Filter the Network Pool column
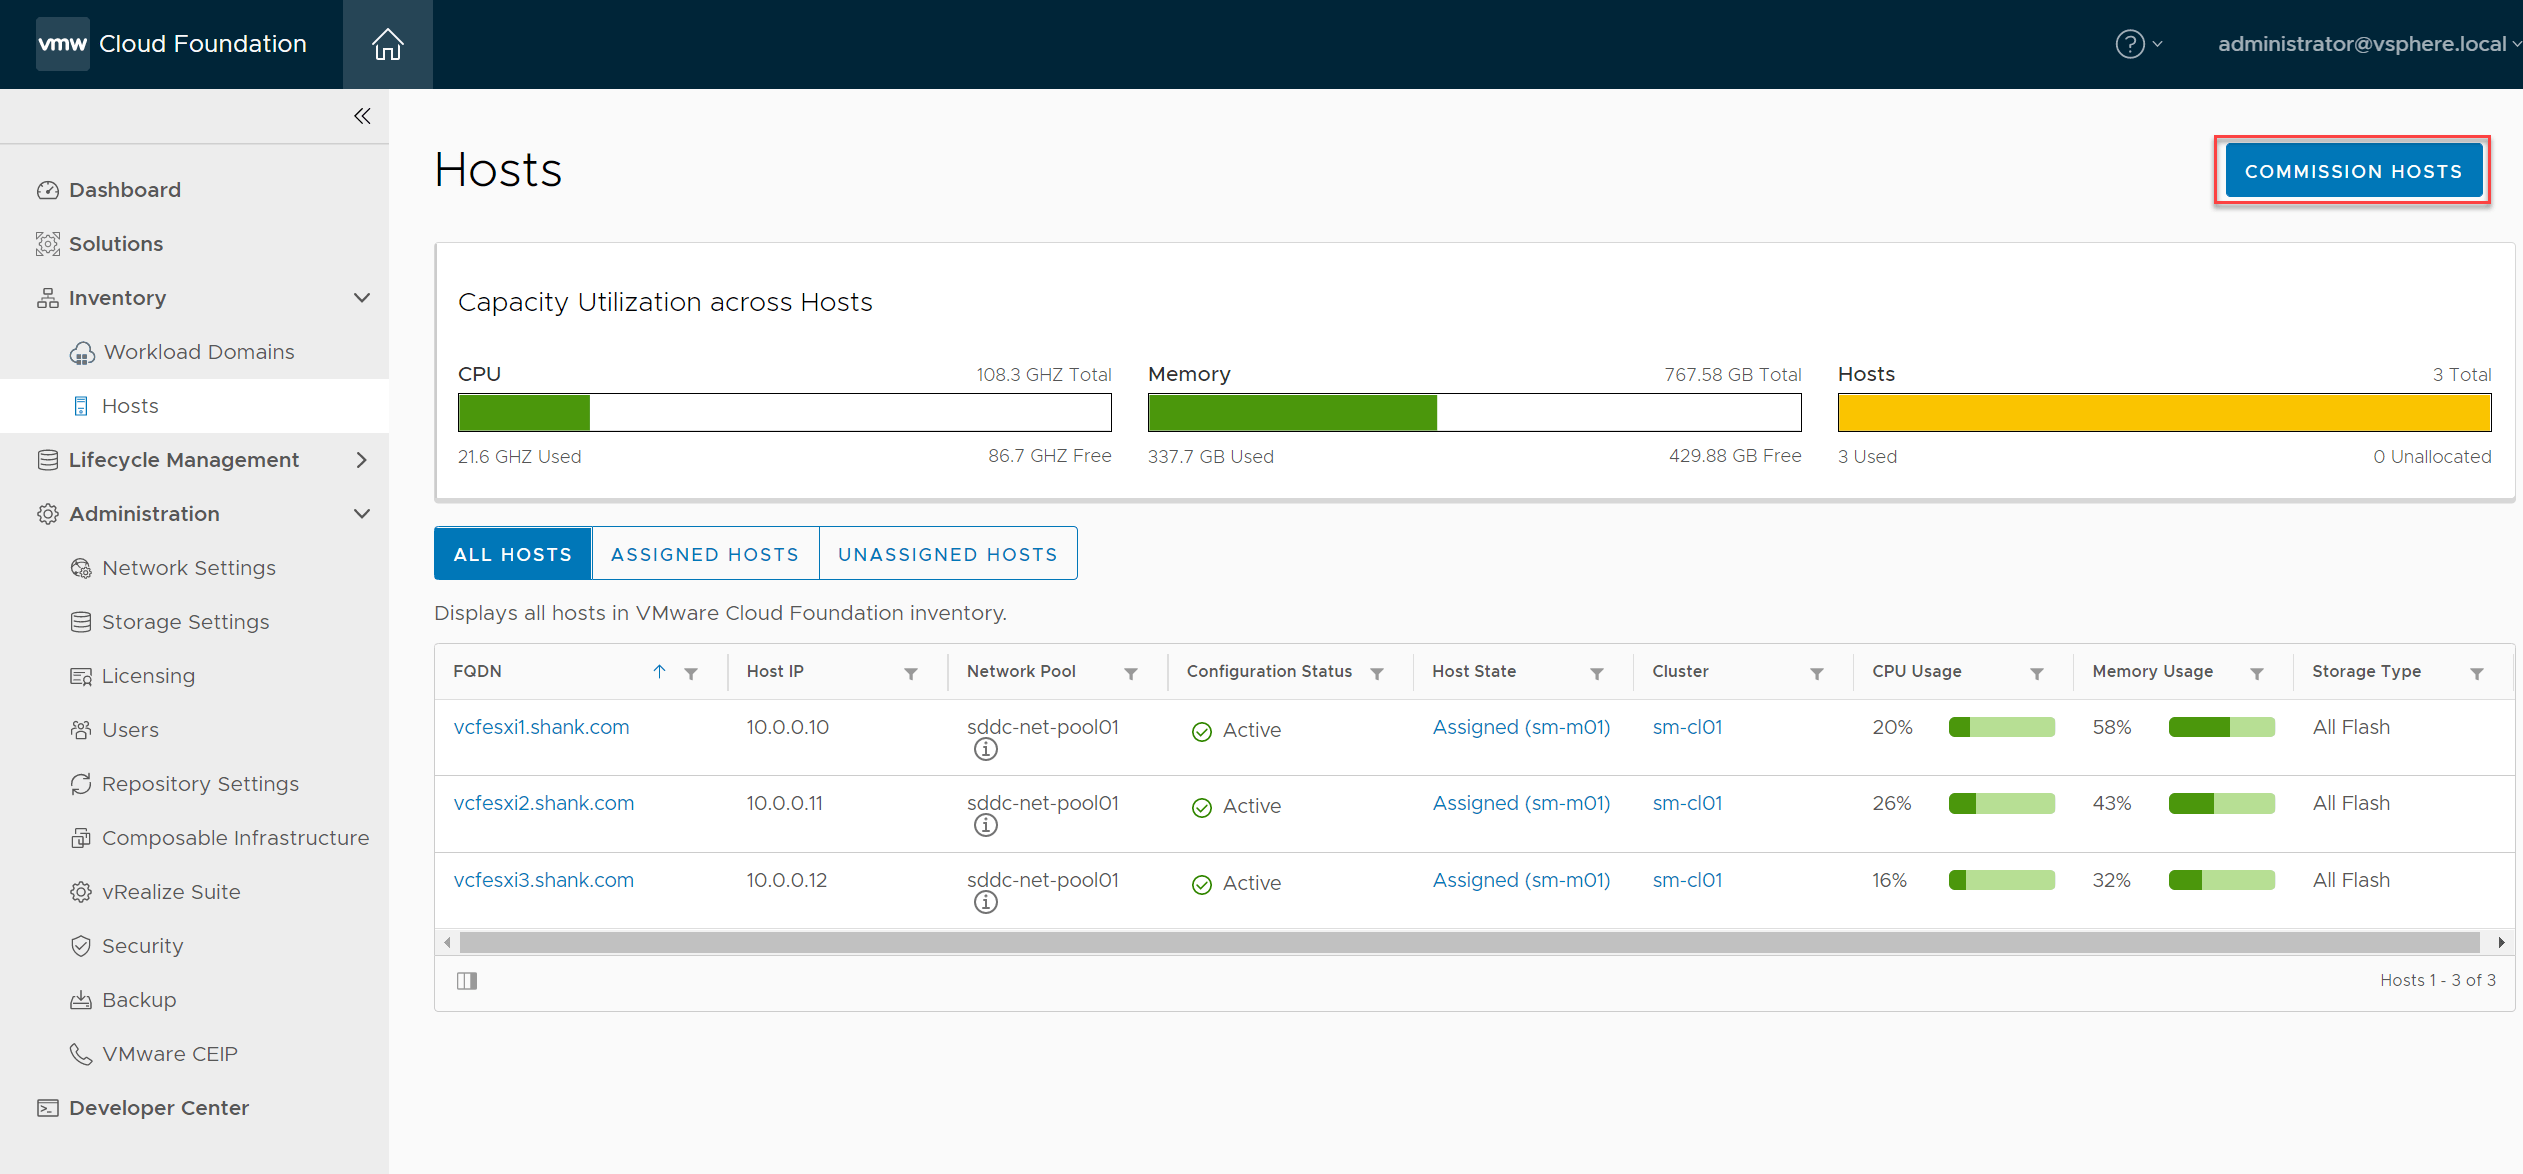2523x1174 pixels. coord(1131,673)
